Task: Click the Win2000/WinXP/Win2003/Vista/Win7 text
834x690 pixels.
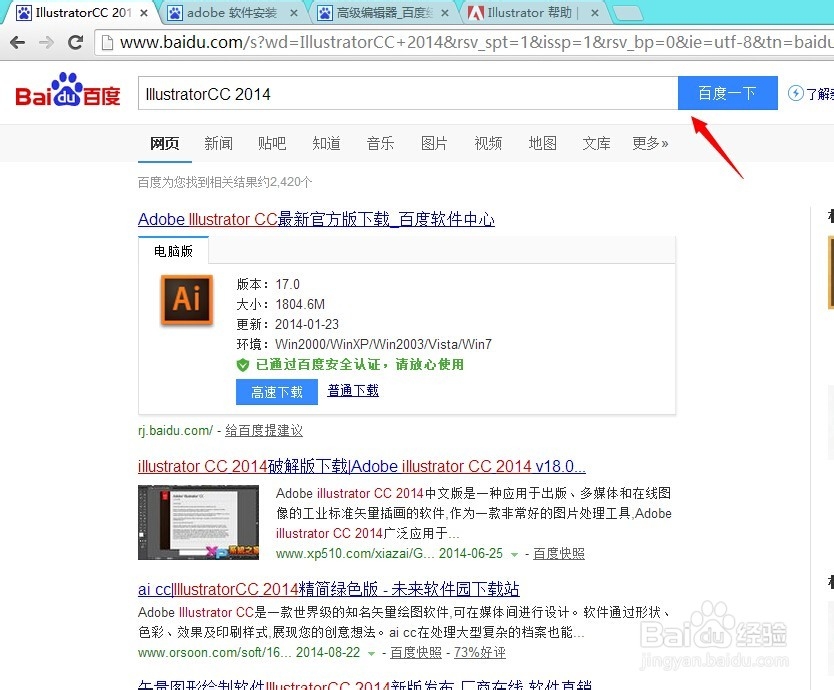Action: 383,344
